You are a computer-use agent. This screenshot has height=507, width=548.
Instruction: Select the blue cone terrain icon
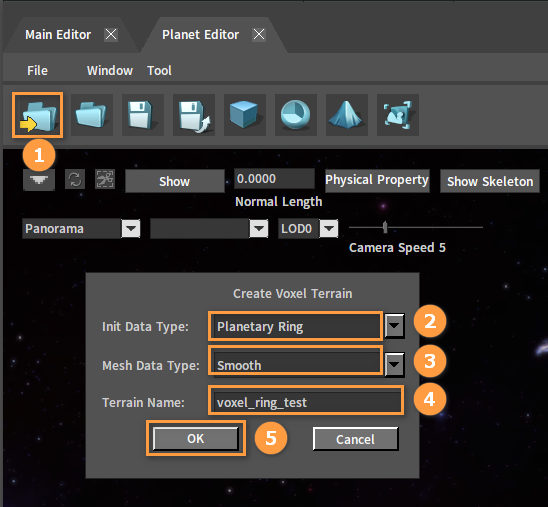click(347, 115)
